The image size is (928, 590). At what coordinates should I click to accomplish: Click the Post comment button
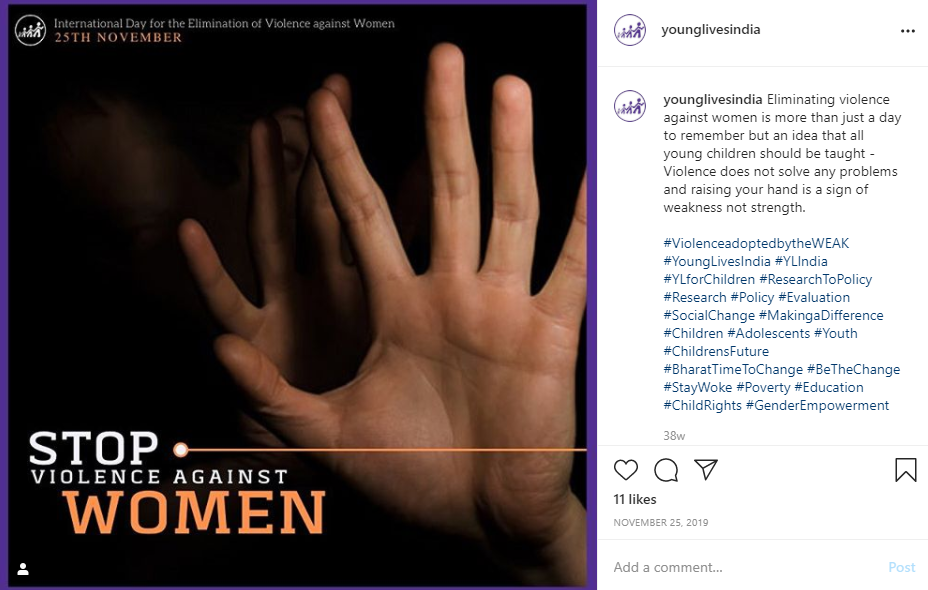pyautogui.click(x=901, y=567)
